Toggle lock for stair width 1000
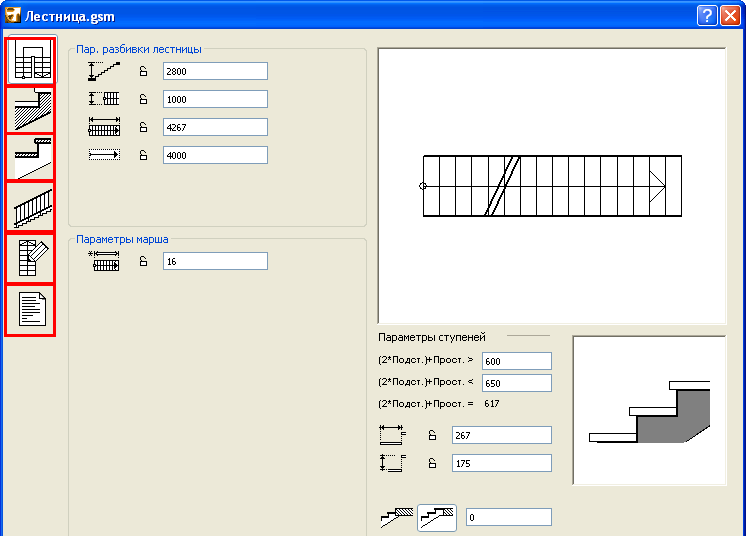The image size is (746, 536). (x=143, y=99)
